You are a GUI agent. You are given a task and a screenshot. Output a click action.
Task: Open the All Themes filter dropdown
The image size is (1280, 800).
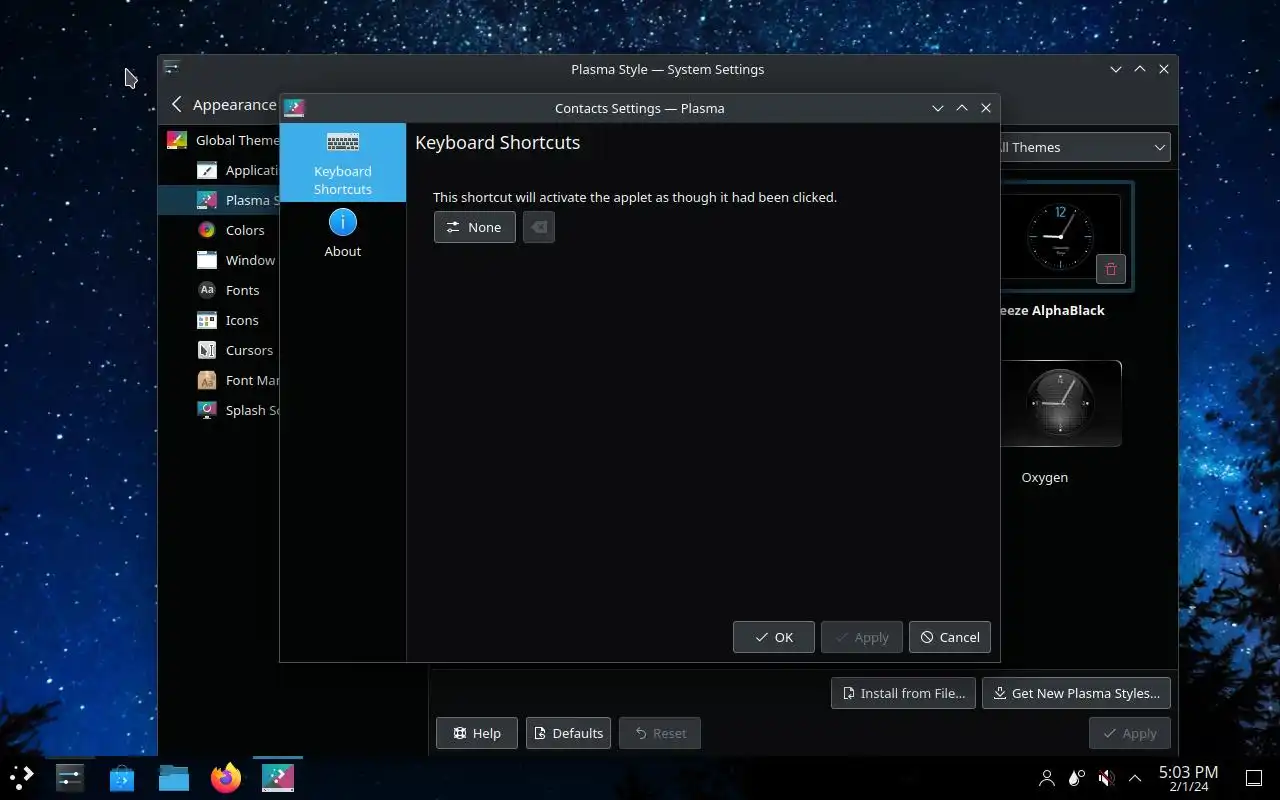click(1084, 147)
